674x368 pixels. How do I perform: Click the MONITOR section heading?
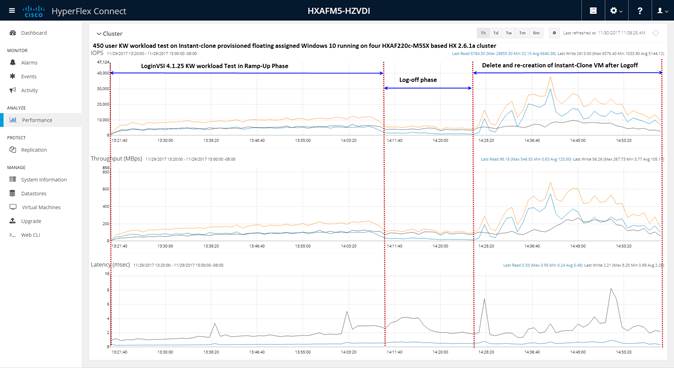pos(17,50)
